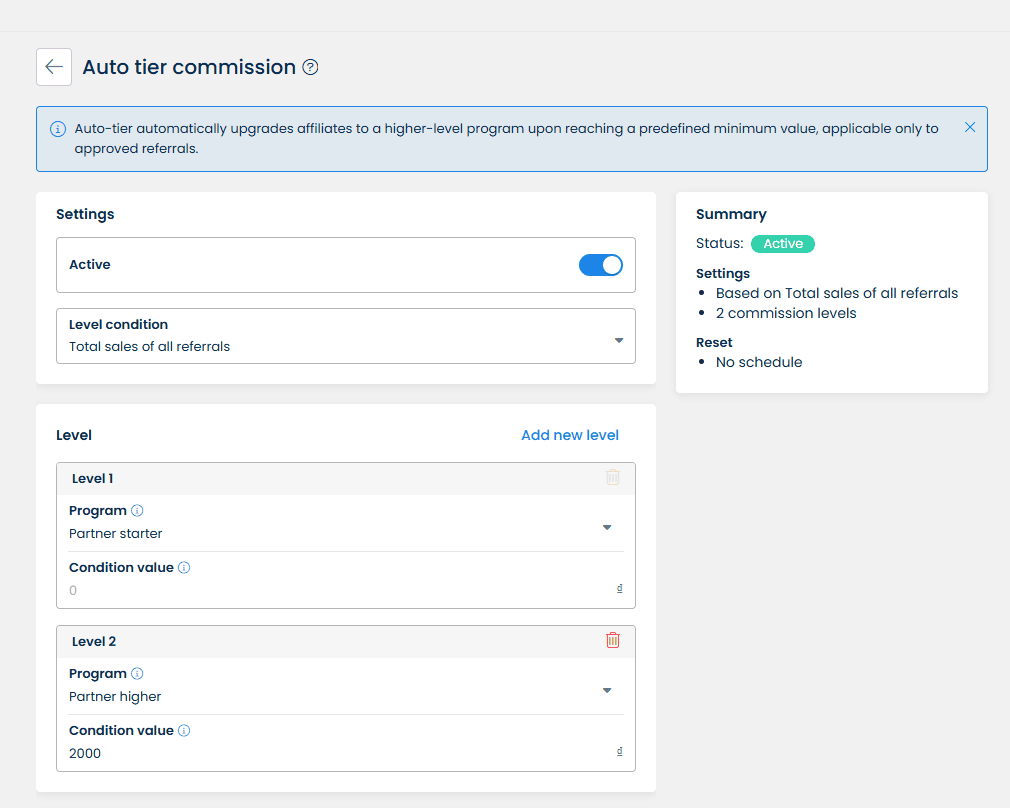This screenshot has width=1010, height=808.
Task: Open the Level condition dropdown
Action: 345,336
